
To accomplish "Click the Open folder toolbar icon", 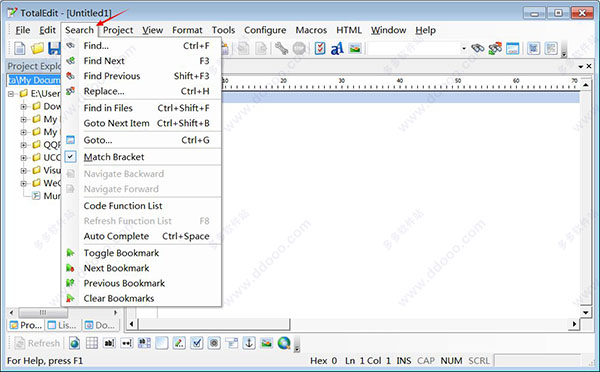I will click(38, 49).
